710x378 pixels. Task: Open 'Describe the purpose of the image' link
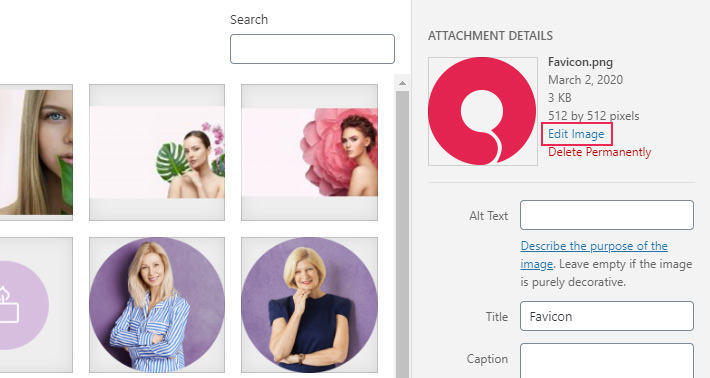point(594,255)
